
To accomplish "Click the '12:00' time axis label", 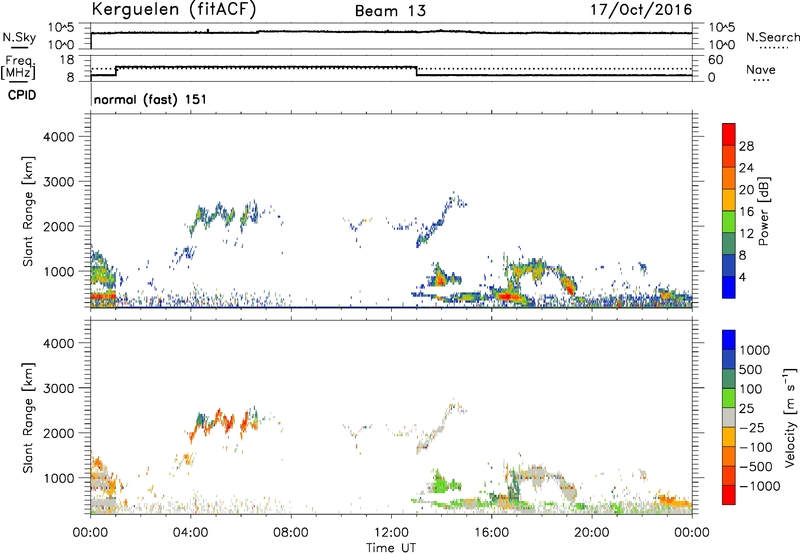I will click(391, 533).
